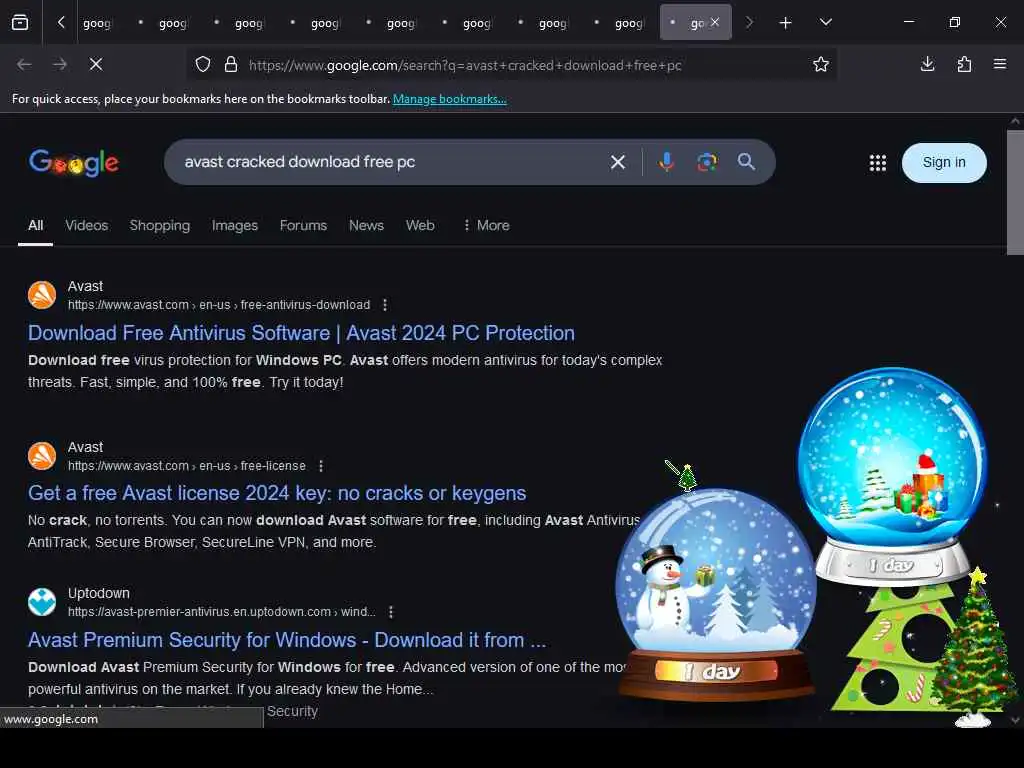Open tracking protection shield icon
Viewport: 1024px width, 768px height.
coord(203,65)
